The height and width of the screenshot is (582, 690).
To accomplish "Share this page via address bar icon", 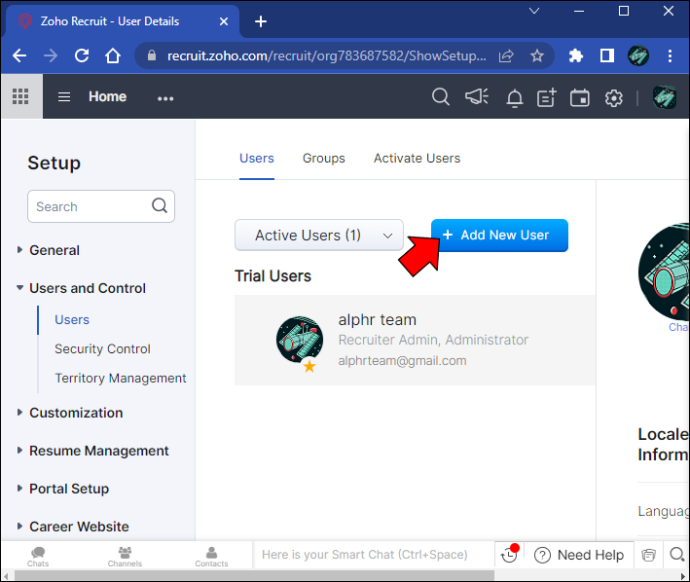I will pyautogui.click(x=506, y=56).
